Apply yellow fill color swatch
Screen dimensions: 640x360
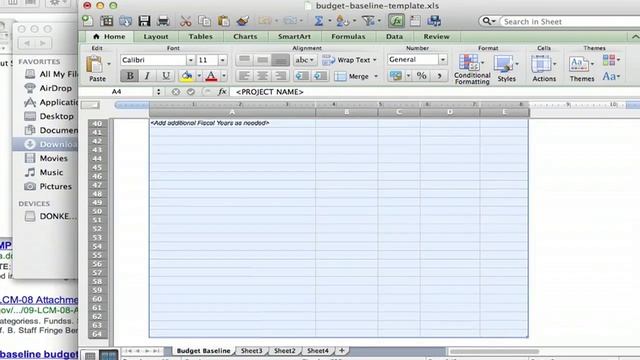point(187,76)
